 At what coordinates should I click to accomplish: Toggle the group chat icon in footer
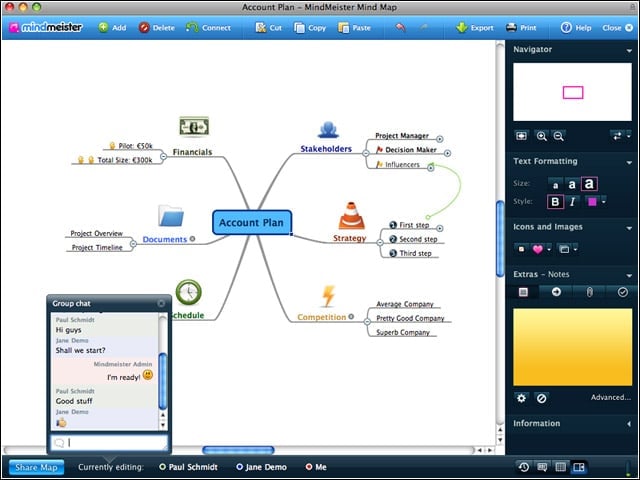click(x=542, y=467)
